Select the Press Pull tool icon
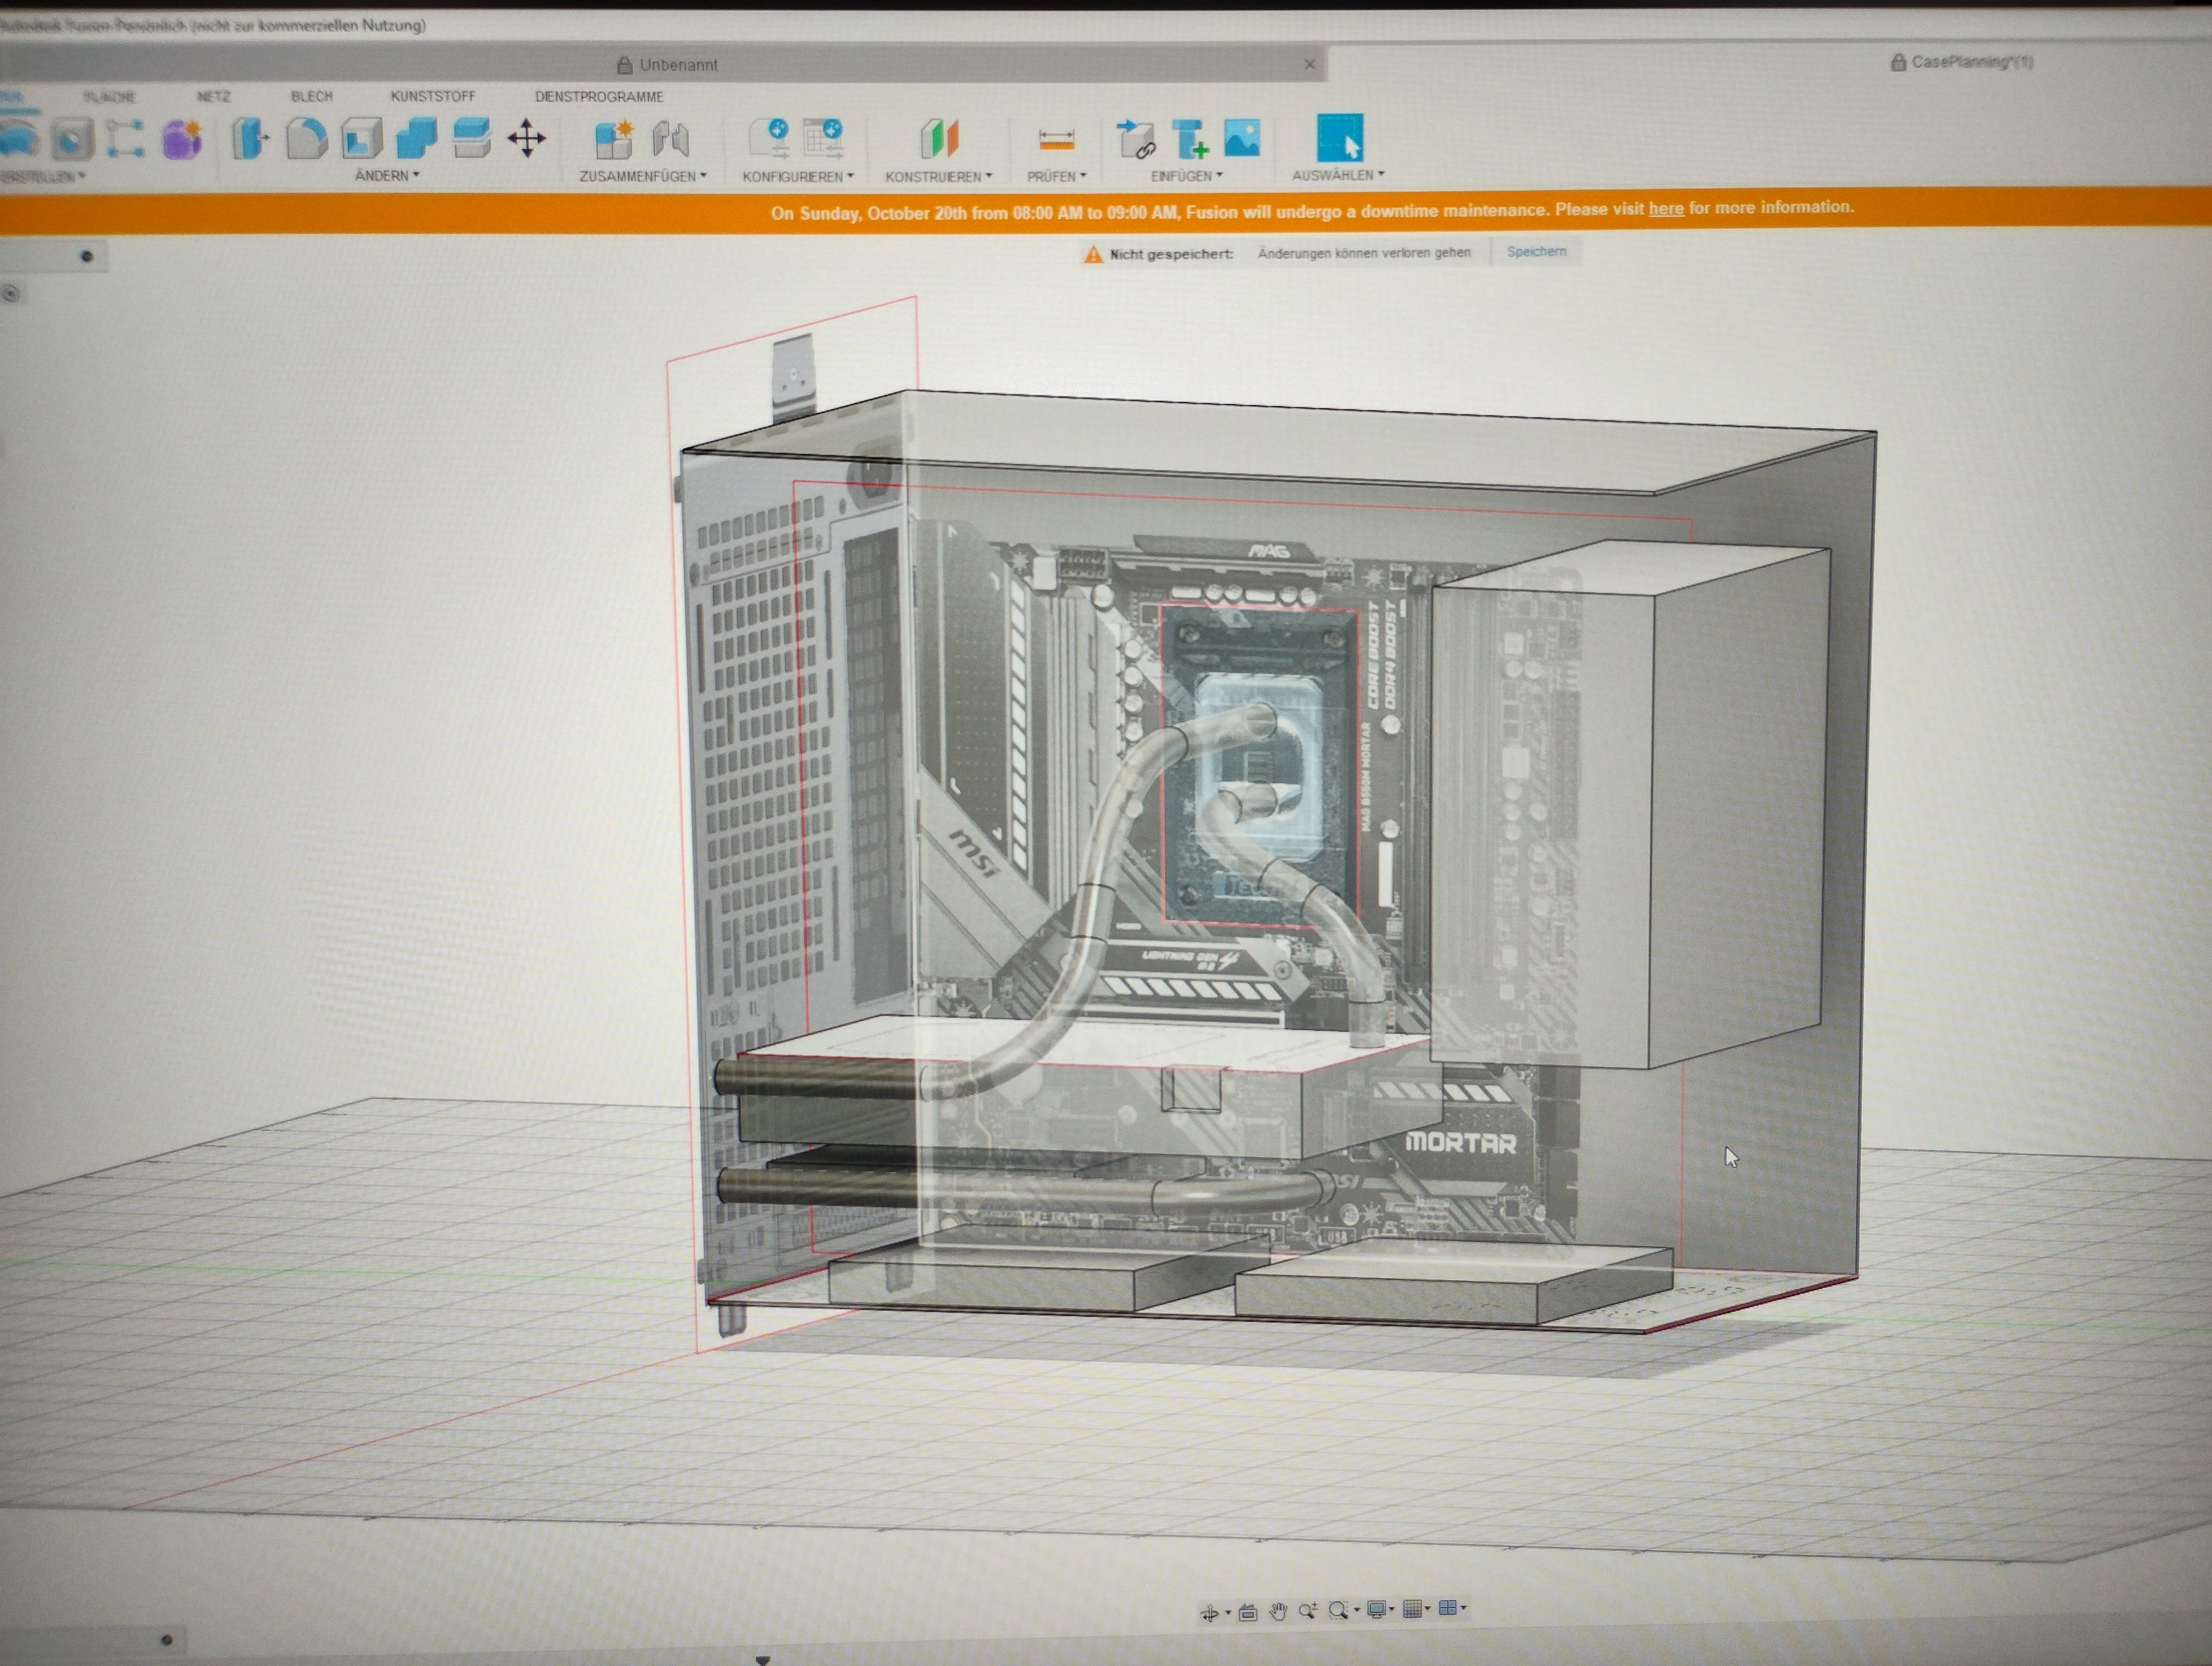The width and height of the screenshot is (2212, 1666). point(249,139)
